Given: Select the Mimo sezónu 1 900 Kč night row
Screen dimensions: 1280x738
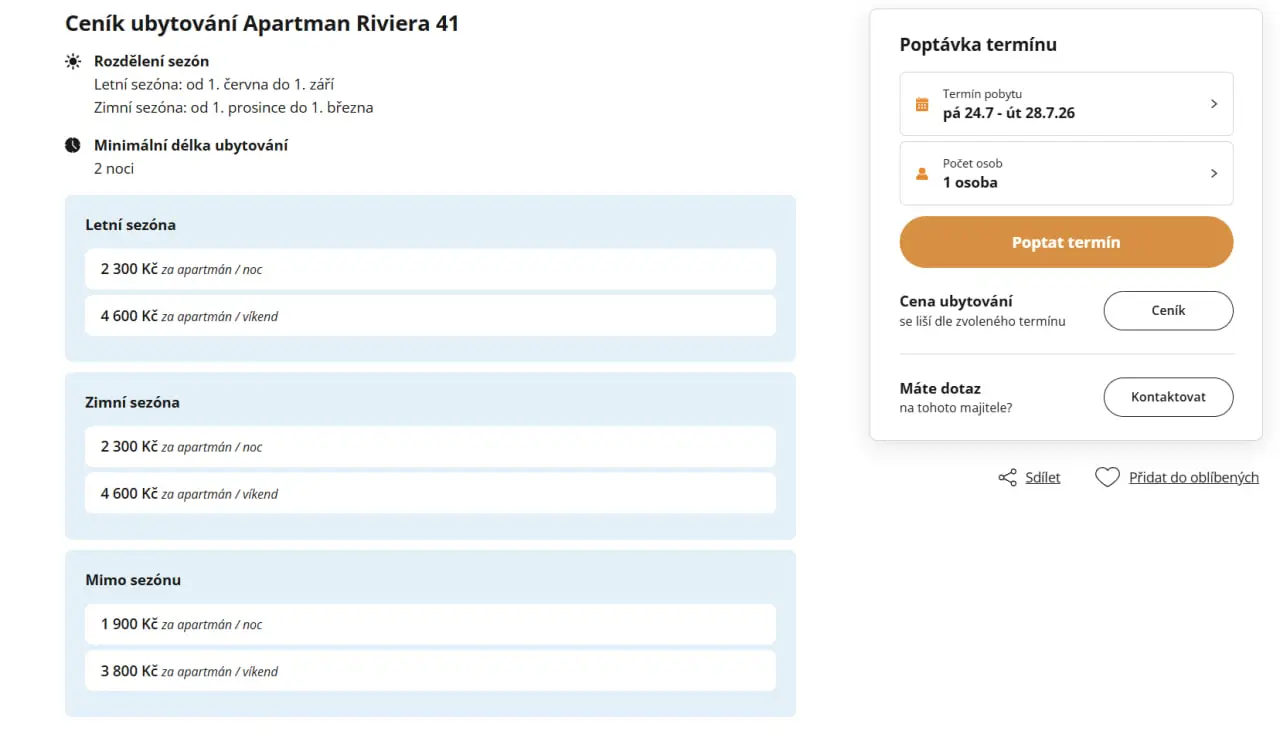Looking at the screenshot, I should [x=430, y=624].
